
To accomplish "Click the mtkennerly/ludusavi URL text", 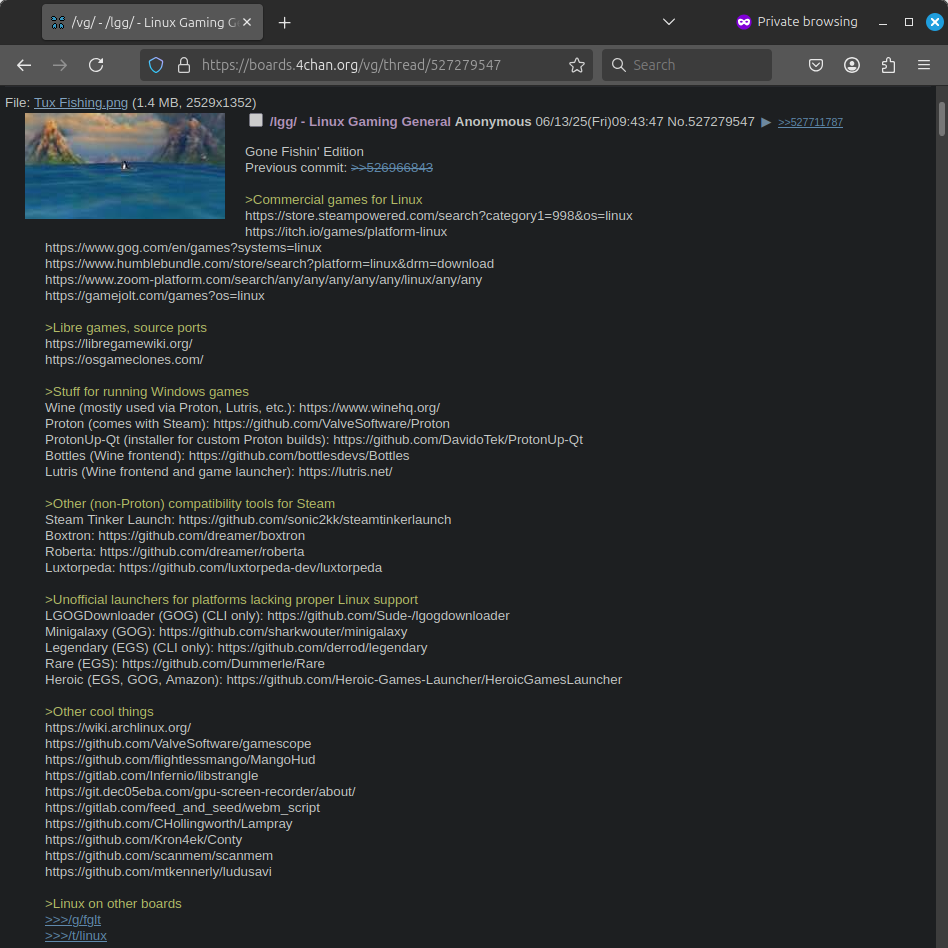I will click(158, 872).
